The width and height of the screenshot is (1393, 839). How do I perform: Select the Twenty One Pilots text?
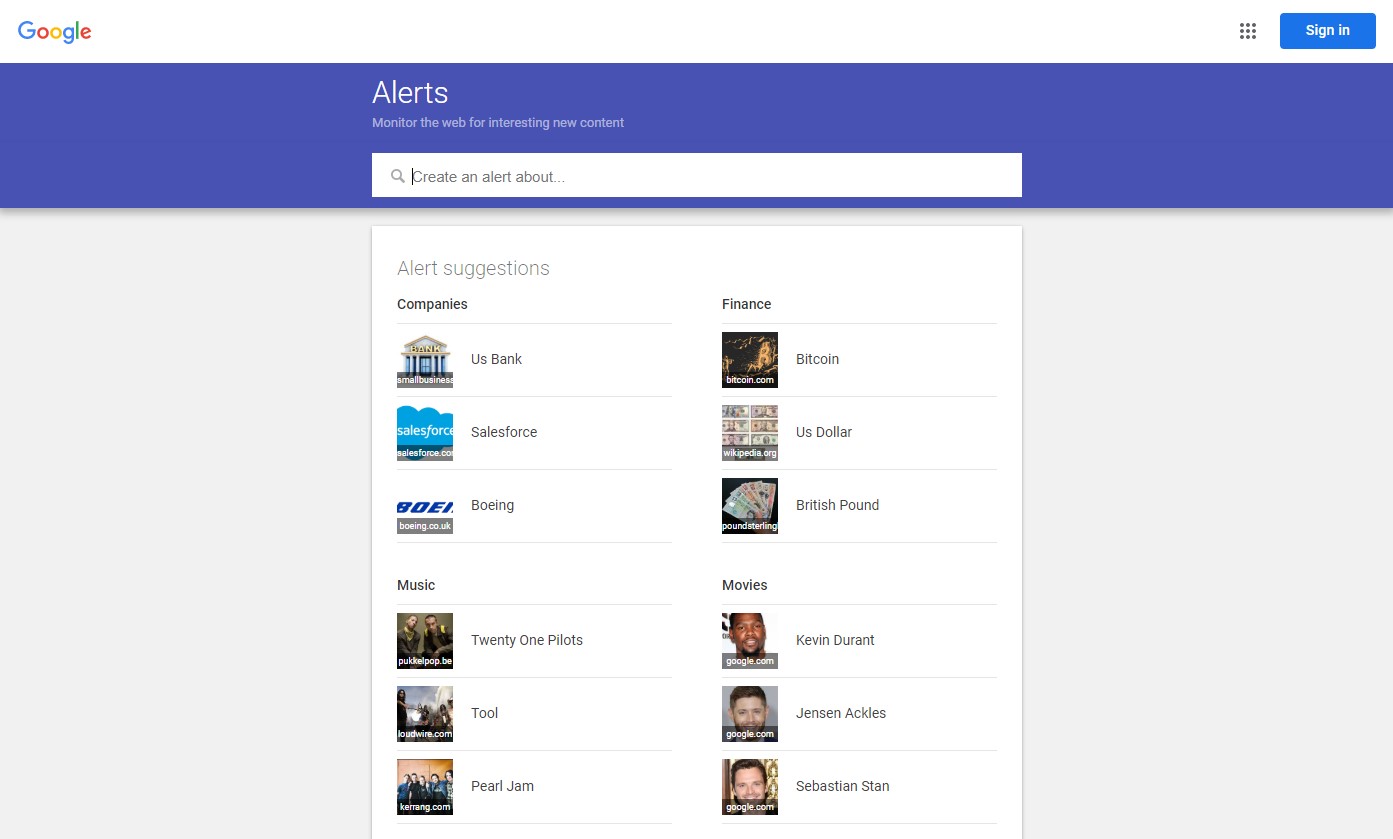(x=527, y=640)
